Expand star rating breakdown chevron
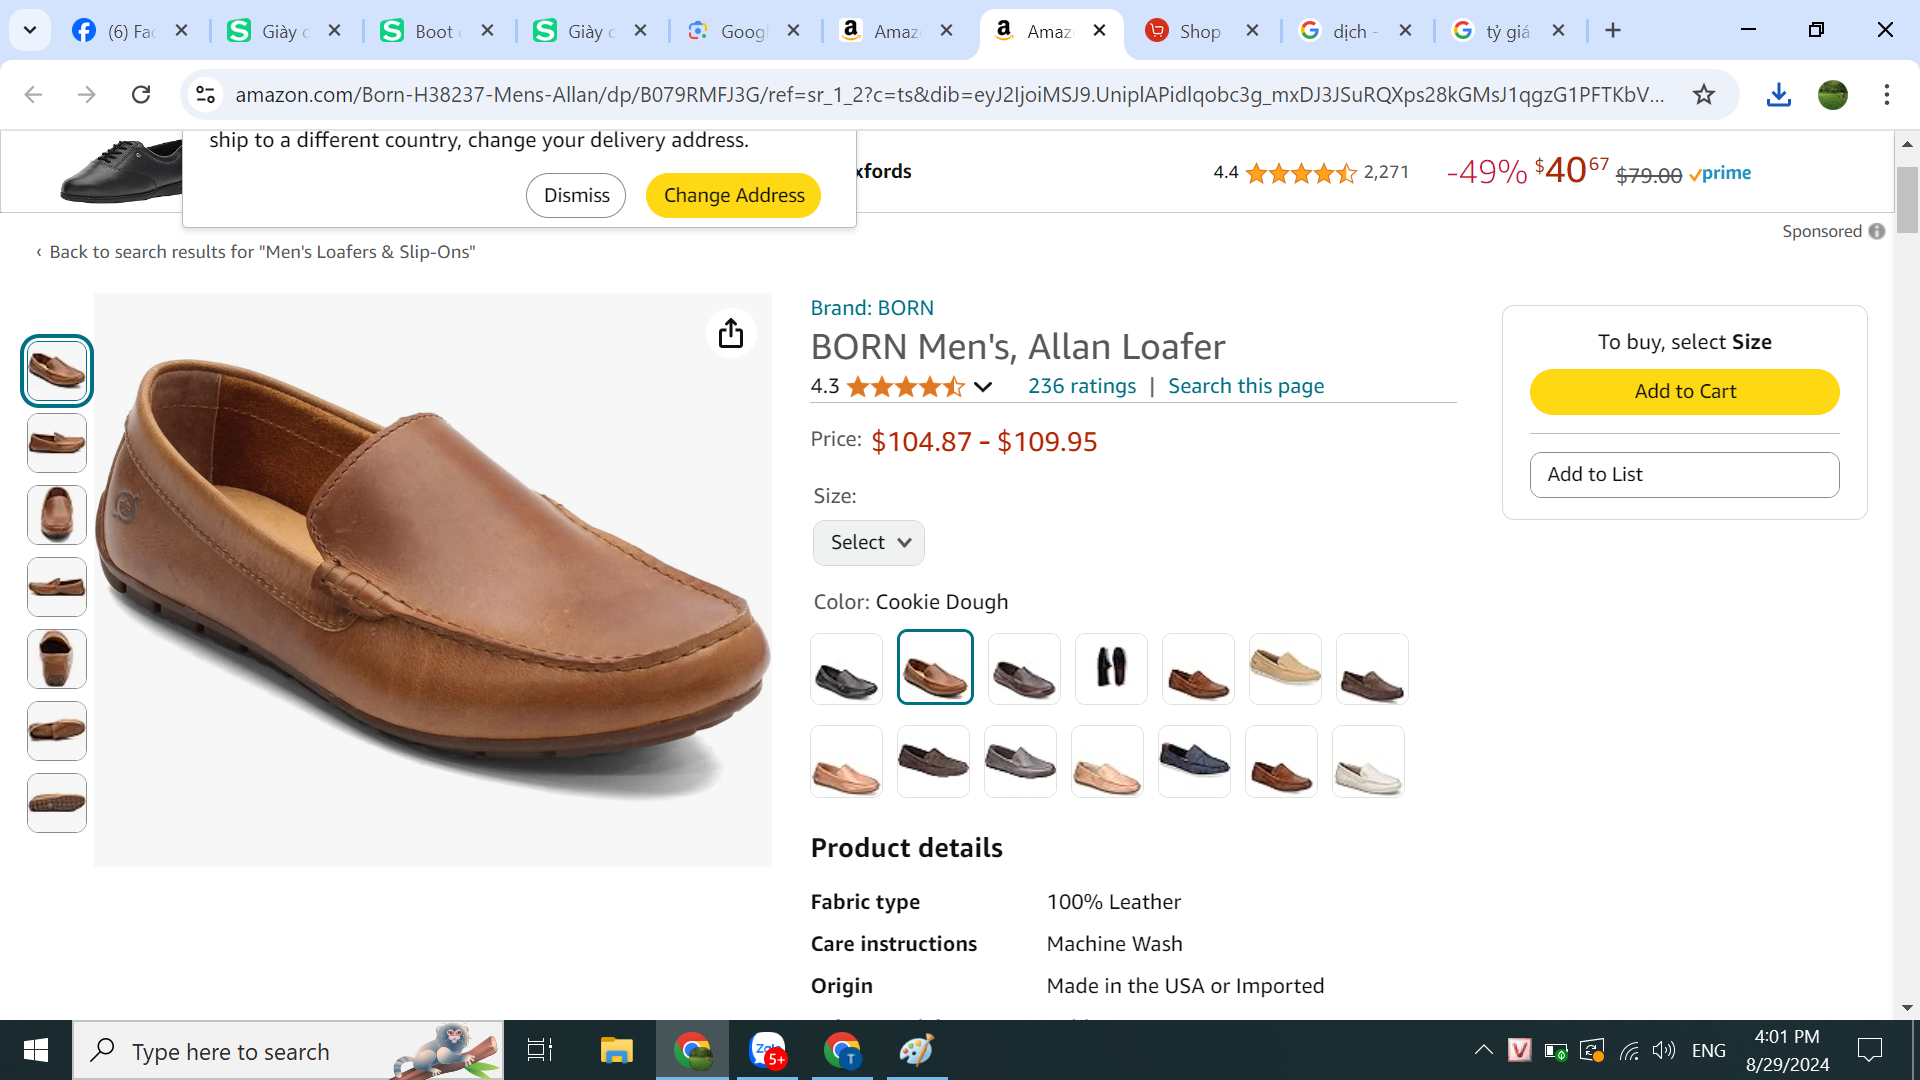 [983, 387]
